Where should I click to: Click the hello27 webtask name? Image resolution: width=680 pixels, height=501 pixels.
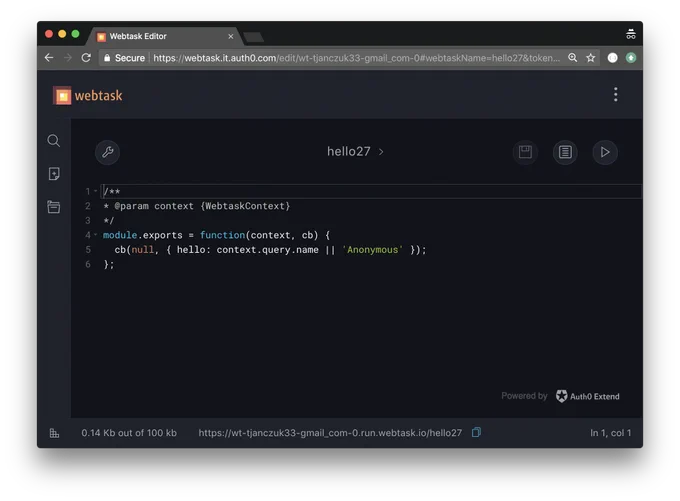tap(349, 151)
